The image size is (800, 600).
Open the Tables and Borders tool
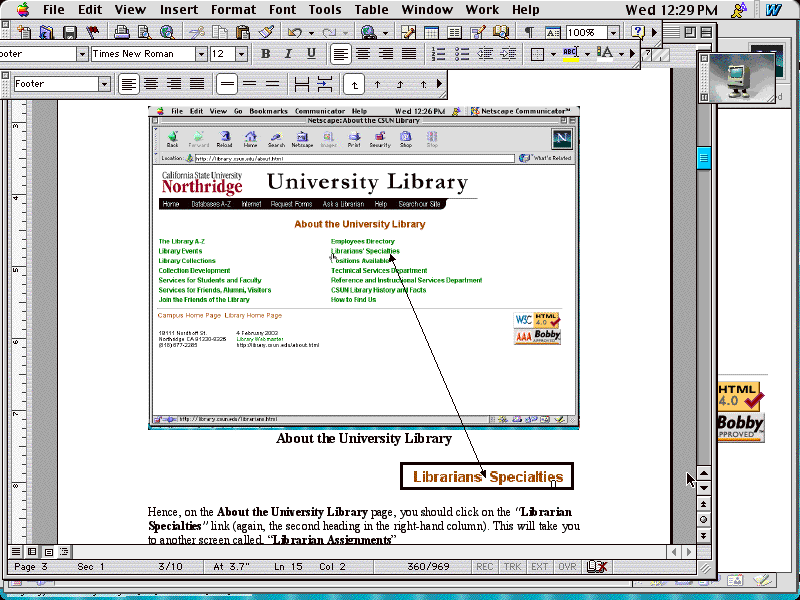click(408, 33)
